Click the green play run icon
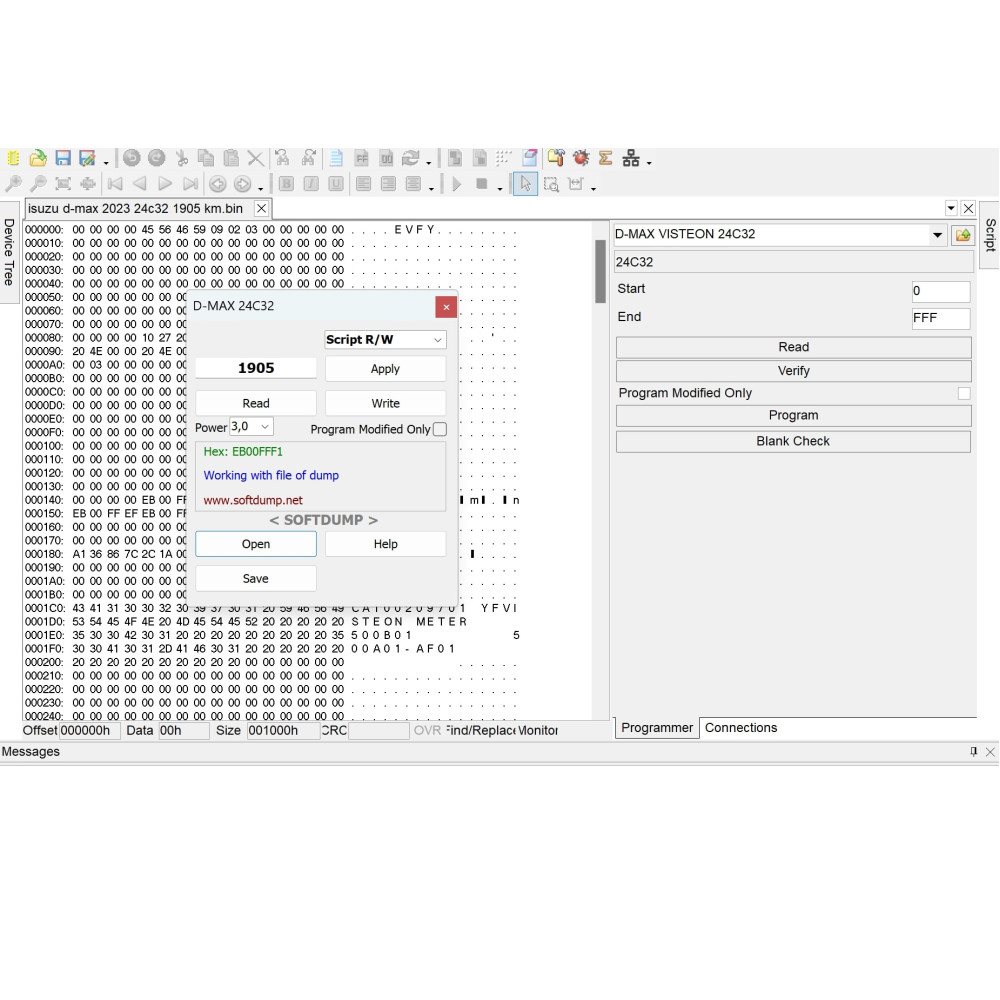The width and height of the screenshot is (1000, 1000). (457, 184)
